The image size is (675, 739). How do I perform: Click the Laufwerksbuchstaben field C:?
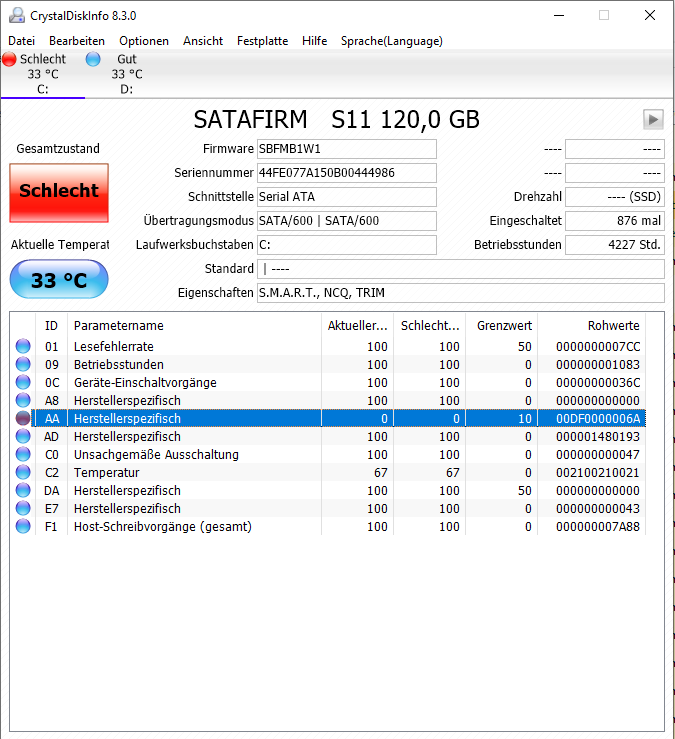346,245
